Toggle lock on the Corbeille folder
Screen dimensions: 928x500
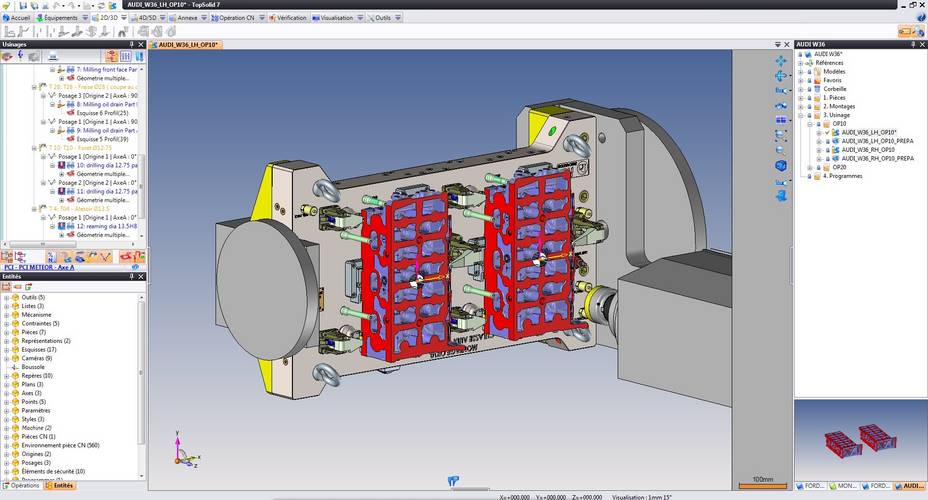[809, 89]
